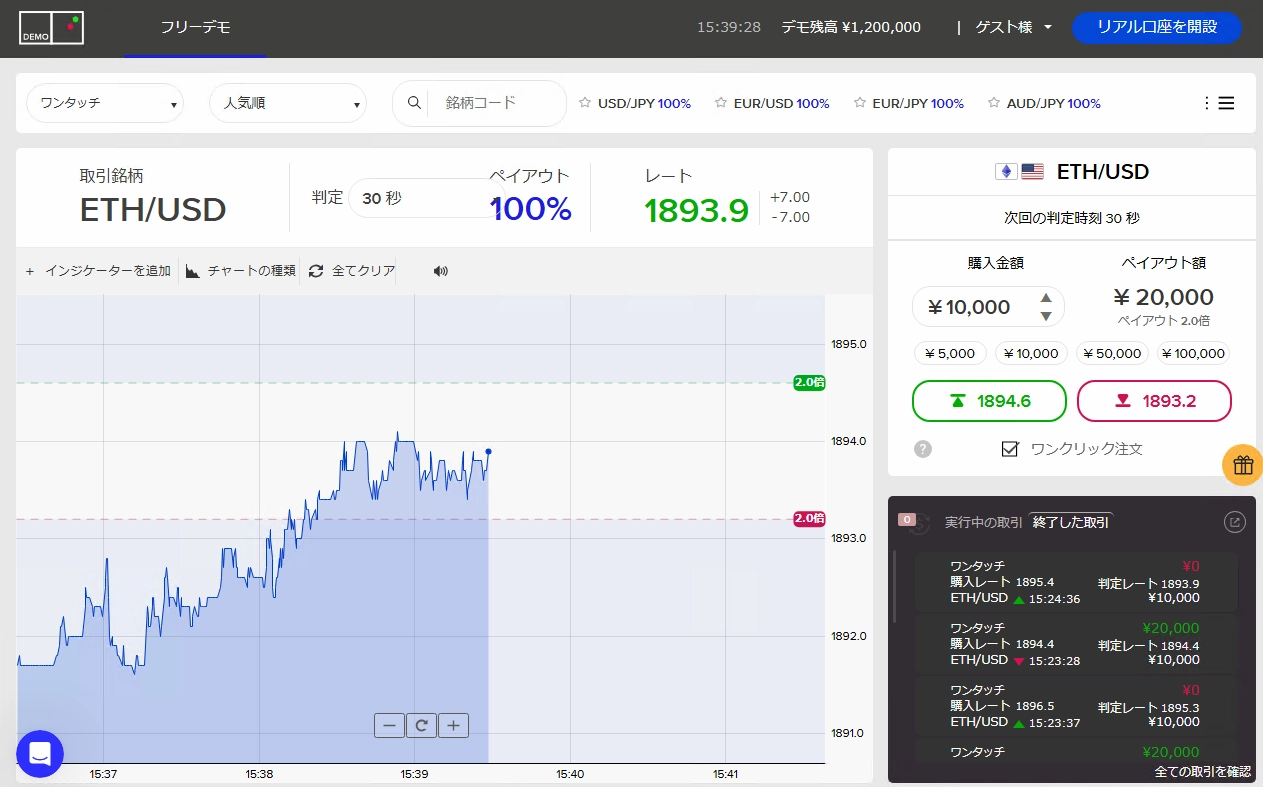
Task: Zoom in the chart with plus button
Action: 453,726
